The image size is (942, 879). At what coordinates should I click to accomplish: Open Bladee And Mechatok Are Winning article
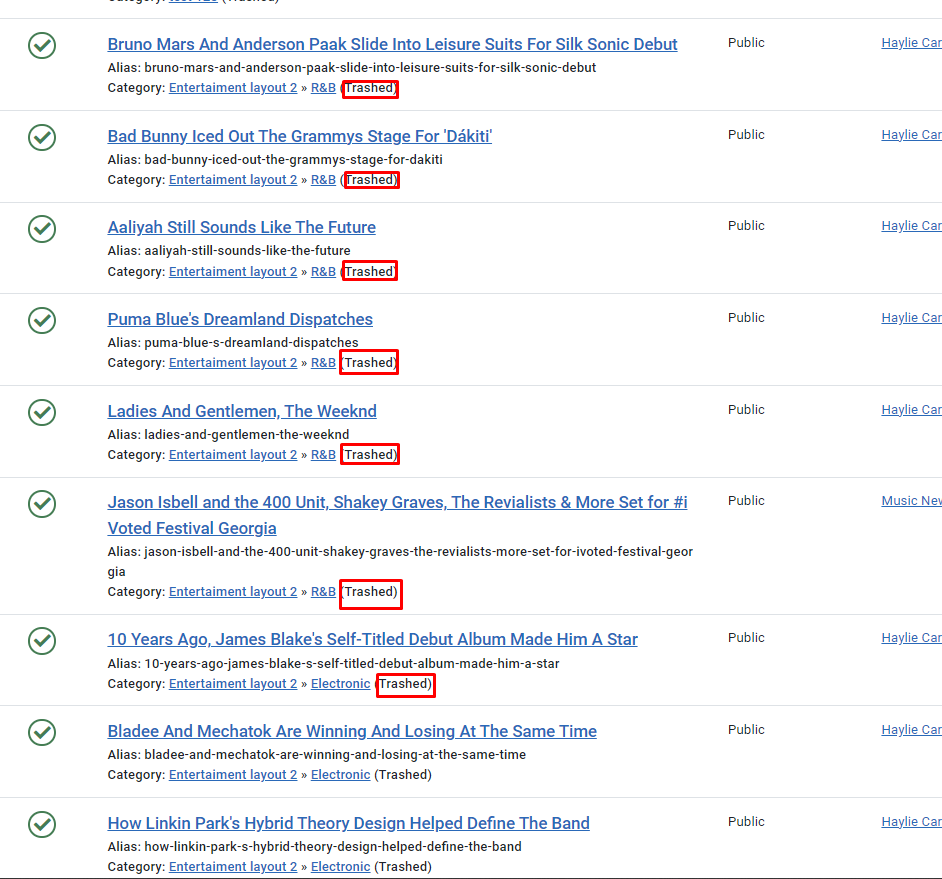pyautogui.click(x=352, y=731)
